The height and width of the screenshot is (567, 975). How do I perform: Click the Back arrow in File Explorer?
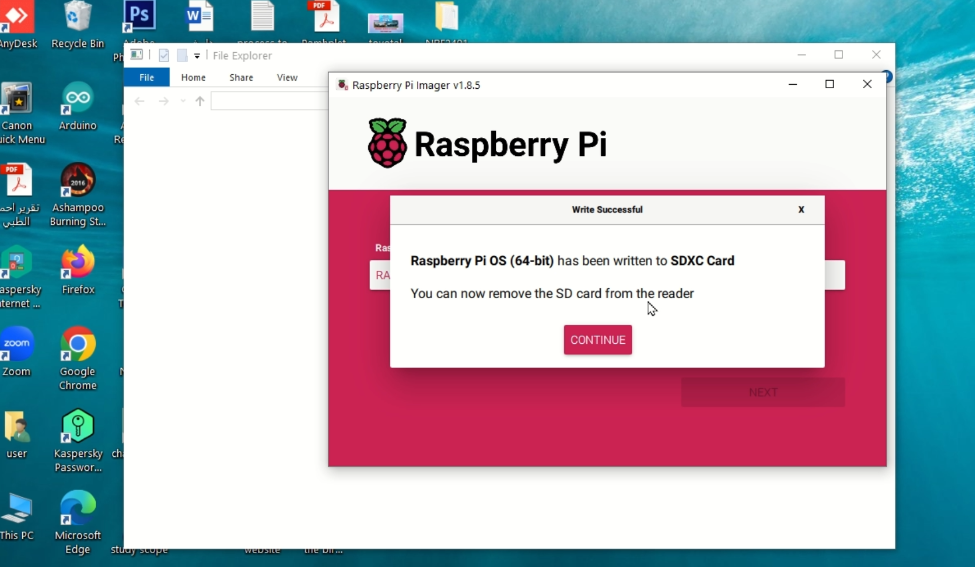coord(139,101)
